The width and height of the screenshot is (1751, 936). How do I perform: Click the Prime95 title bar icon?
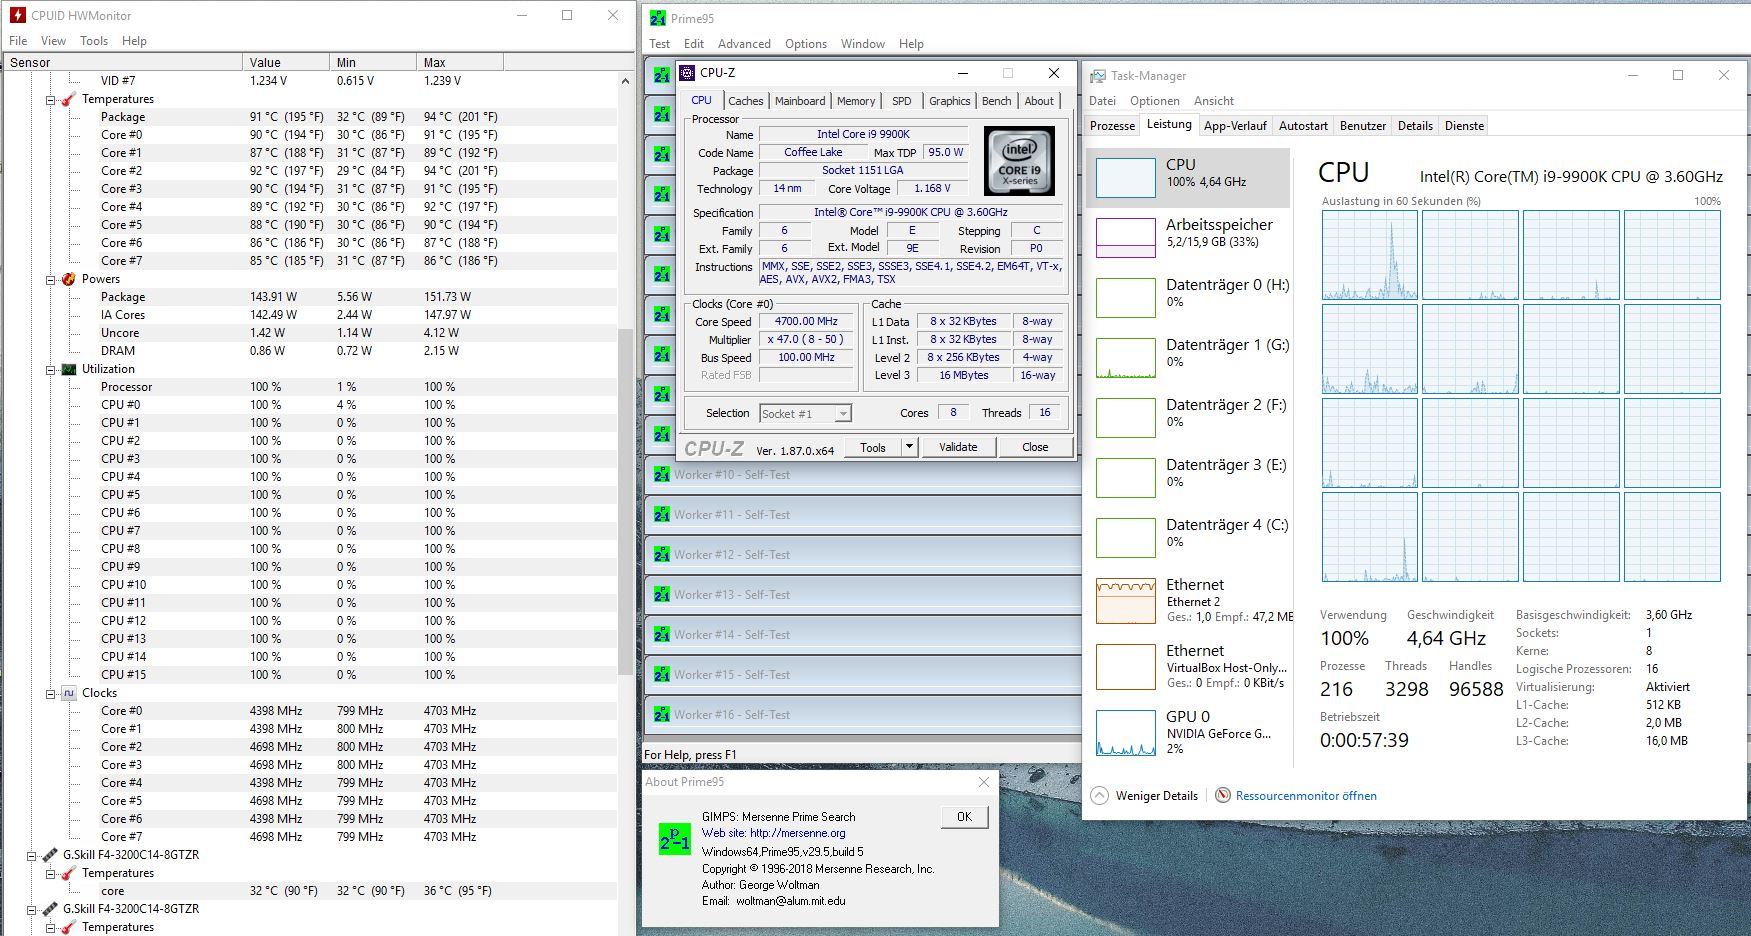pyautogui.click(x=657, y=18)
